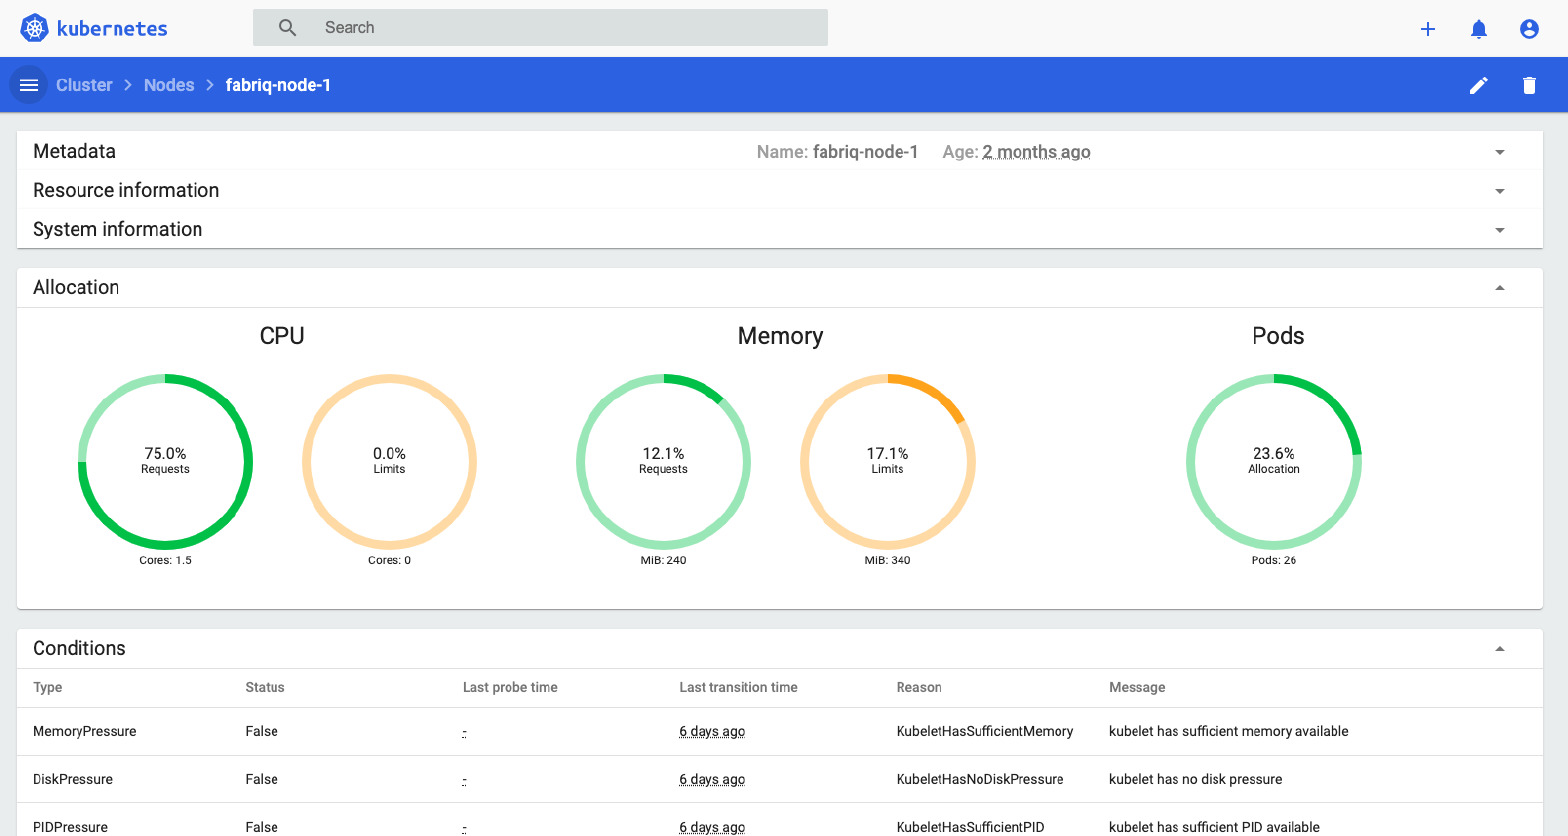Click 'kubelet has no disk pressure' message
Image resolution: width=1568 pixels, height=836 pixels.
click(1195, 779)
